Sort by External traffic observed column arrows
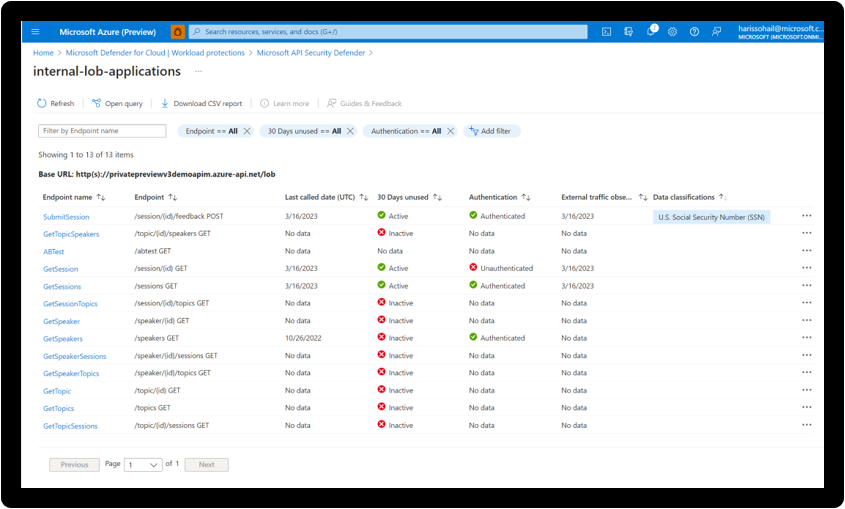This screenshot has width=845, height=509. pos(643,197)
